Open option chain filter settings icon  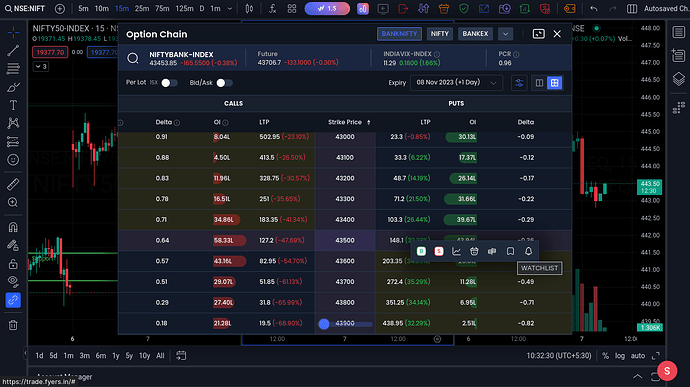click(519, 83)
